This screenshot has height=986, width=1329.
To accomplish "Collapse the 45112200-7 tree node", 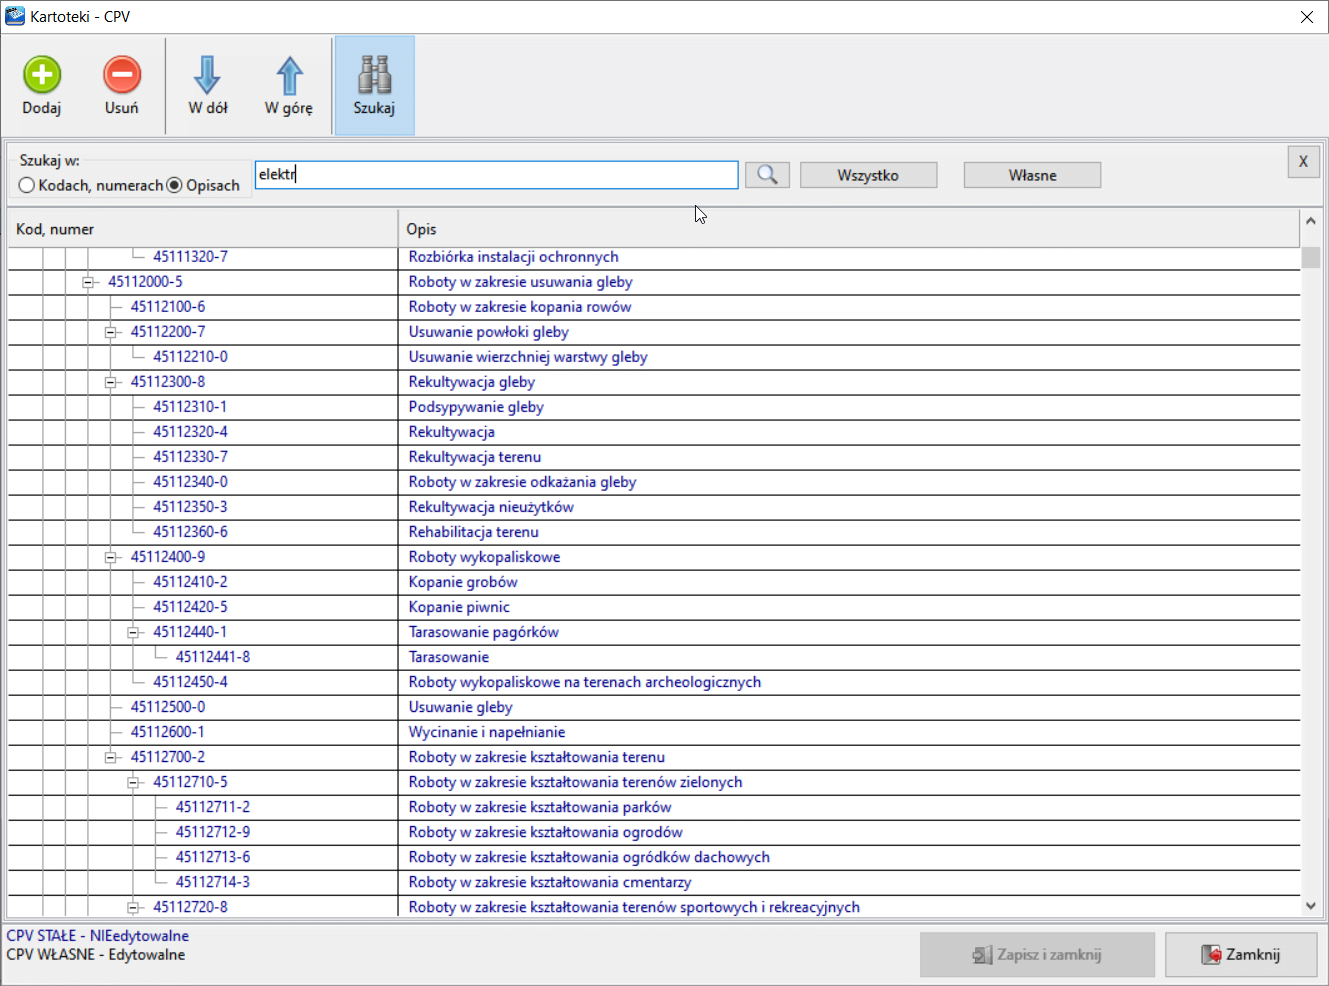I will point(111,332).
